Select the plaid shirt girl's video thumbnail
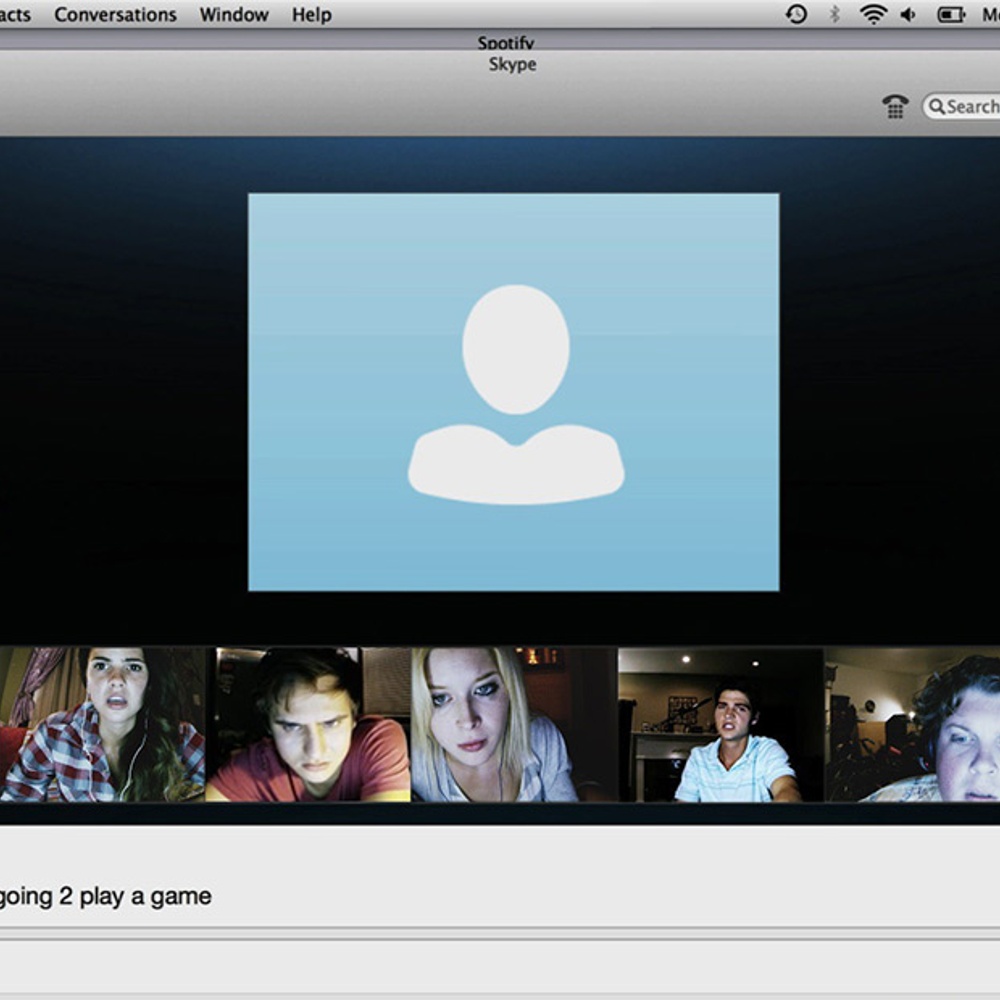The height and width of the screenshot is (1000, 1000). 102,724
